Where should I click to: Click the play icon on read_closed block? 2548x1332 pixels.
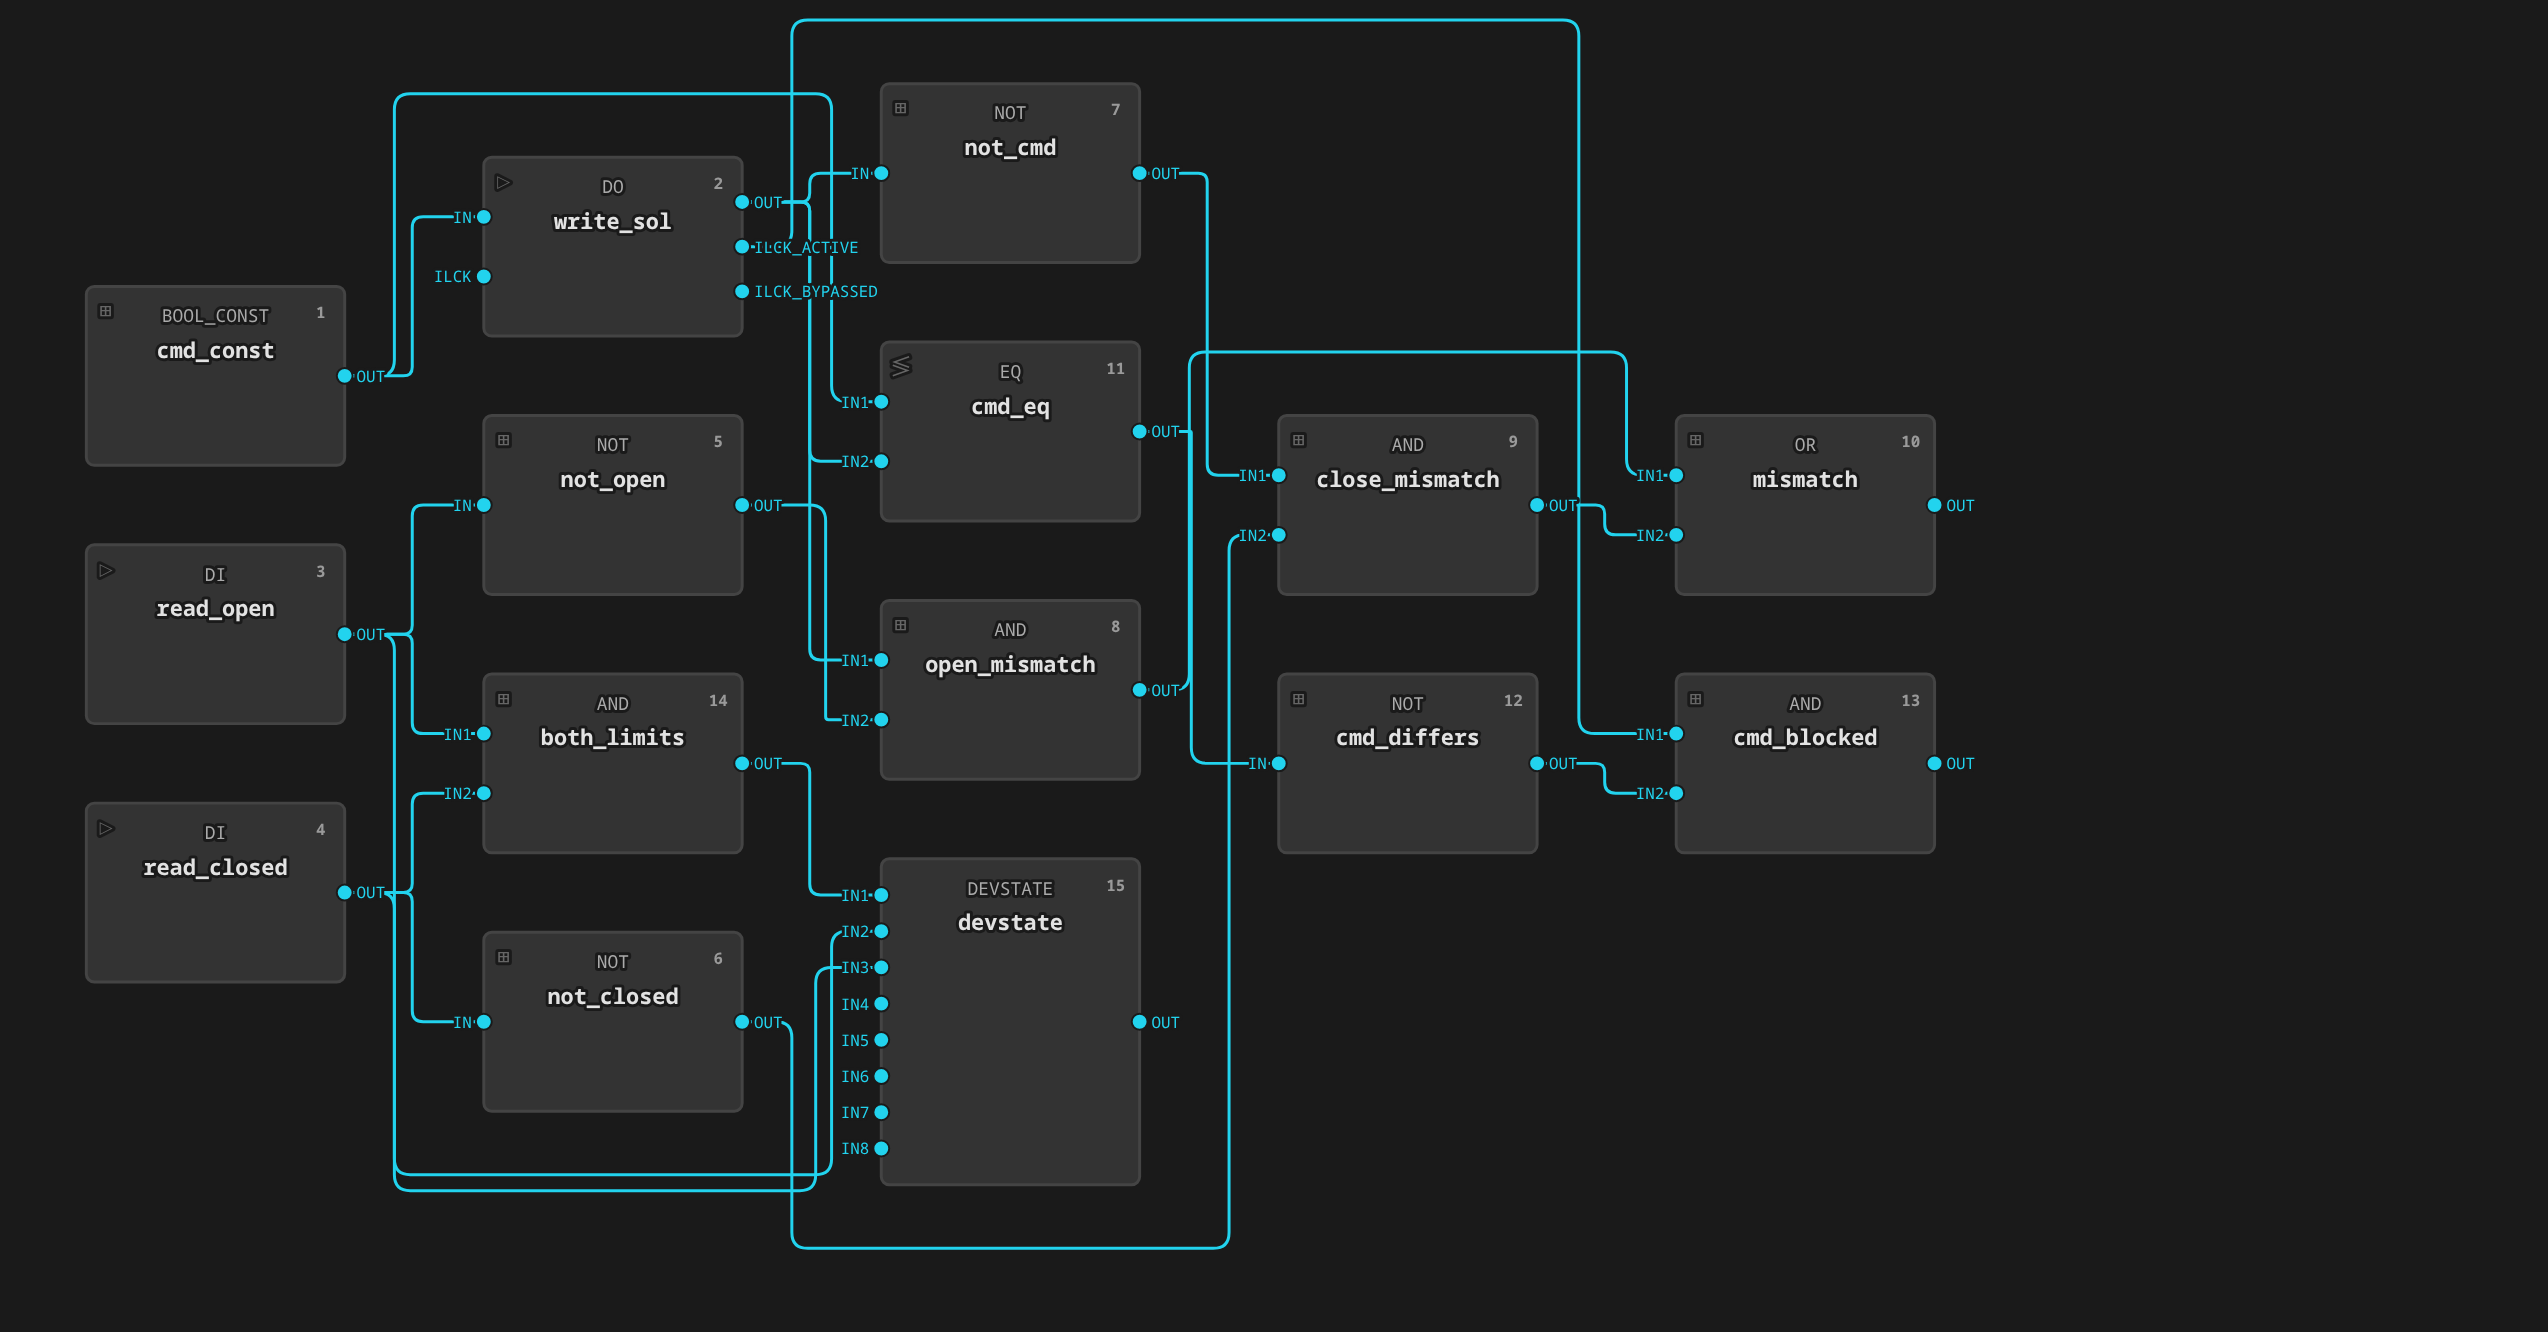tap(106, 828)
